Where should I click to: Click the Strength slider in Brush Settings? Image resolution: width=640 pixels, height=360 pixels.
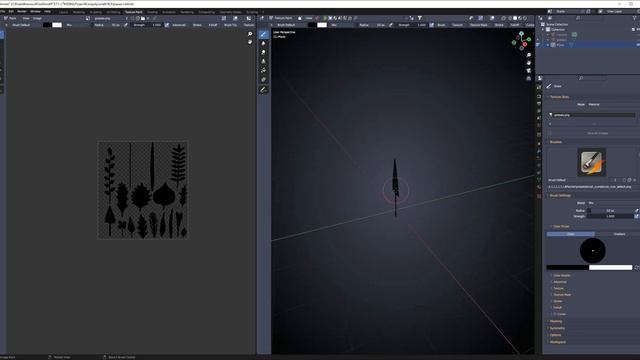(x=610, y=216)
